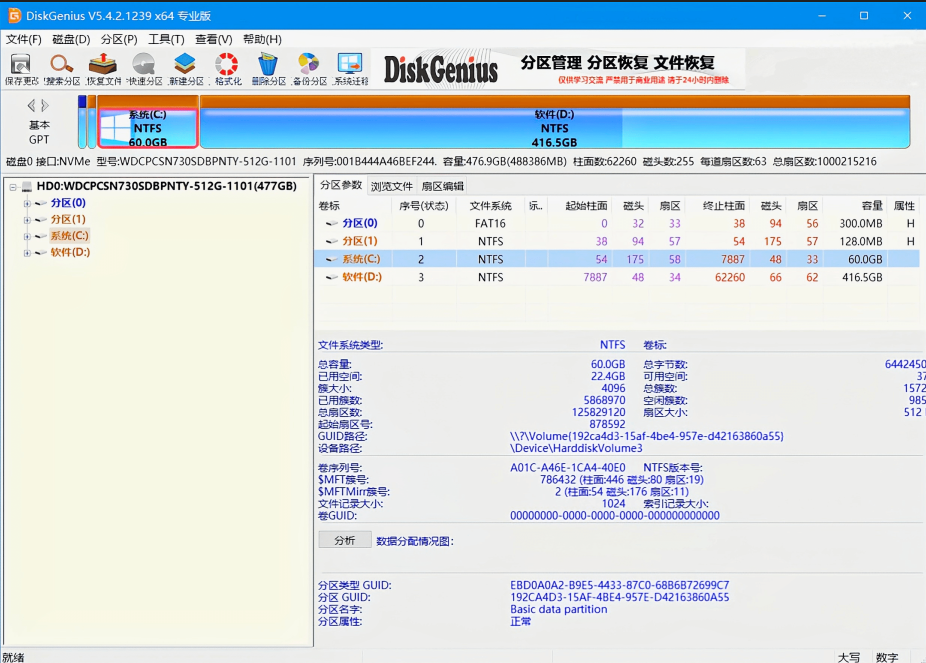Click the 保存更改 (Save Changes) toolbar icon
The height and width of the screenshot is (663, 926).
pyautogui.click(x=20, y=66)
